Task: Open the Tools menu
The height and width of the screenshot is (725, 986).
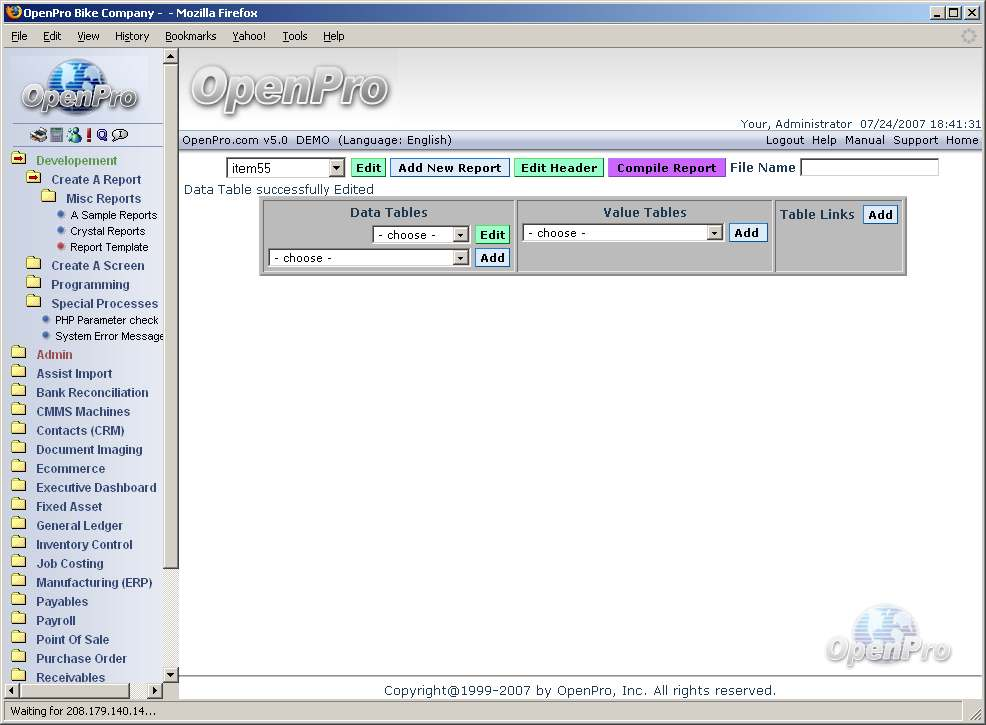Action: click(295, 36)
